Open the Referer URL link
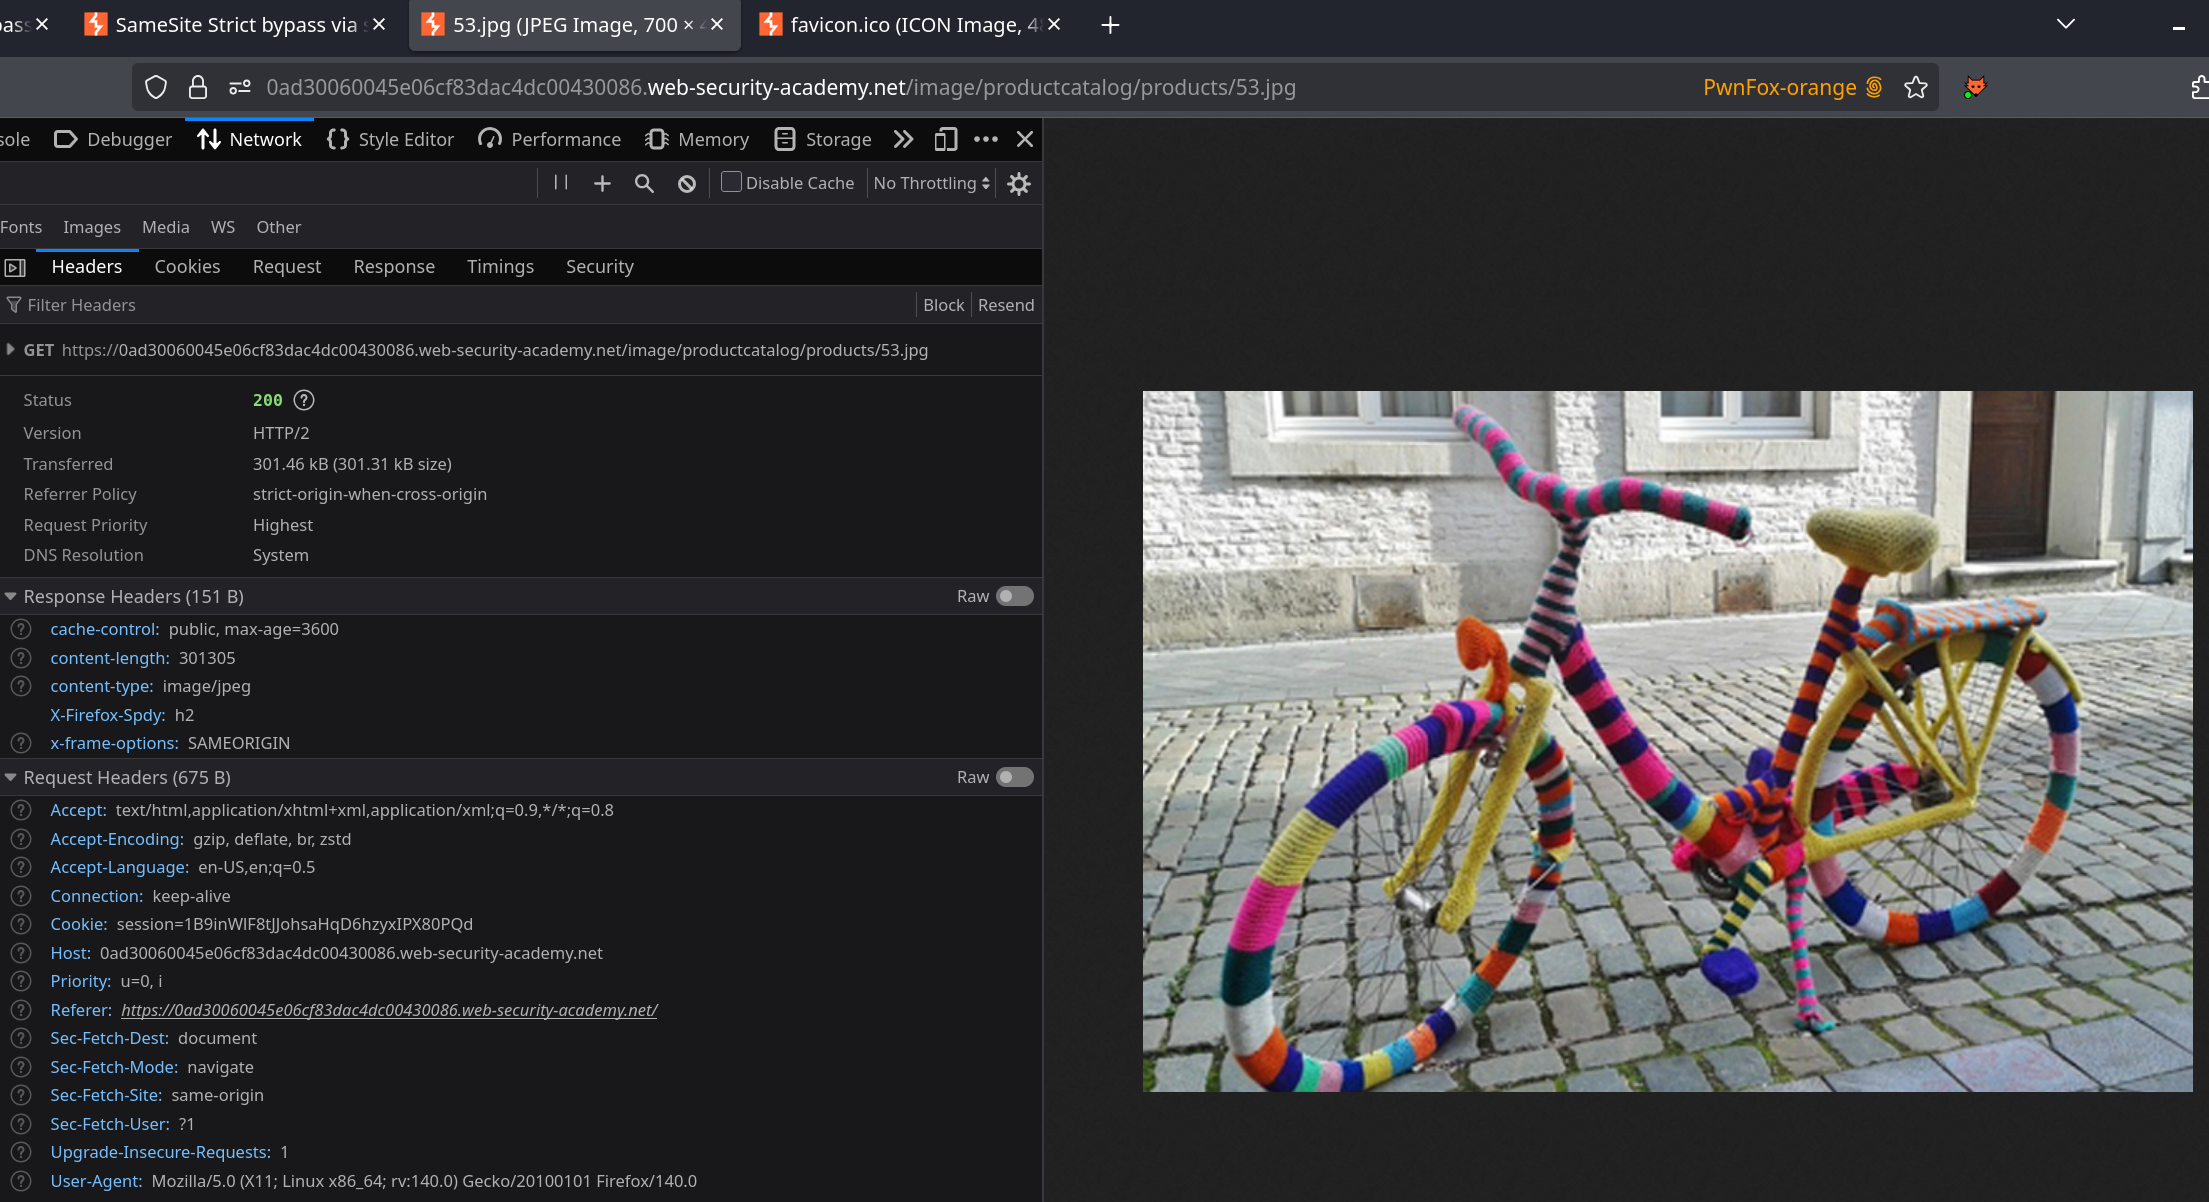The image size is (2209, 1202). click(x=389, y=1011)
